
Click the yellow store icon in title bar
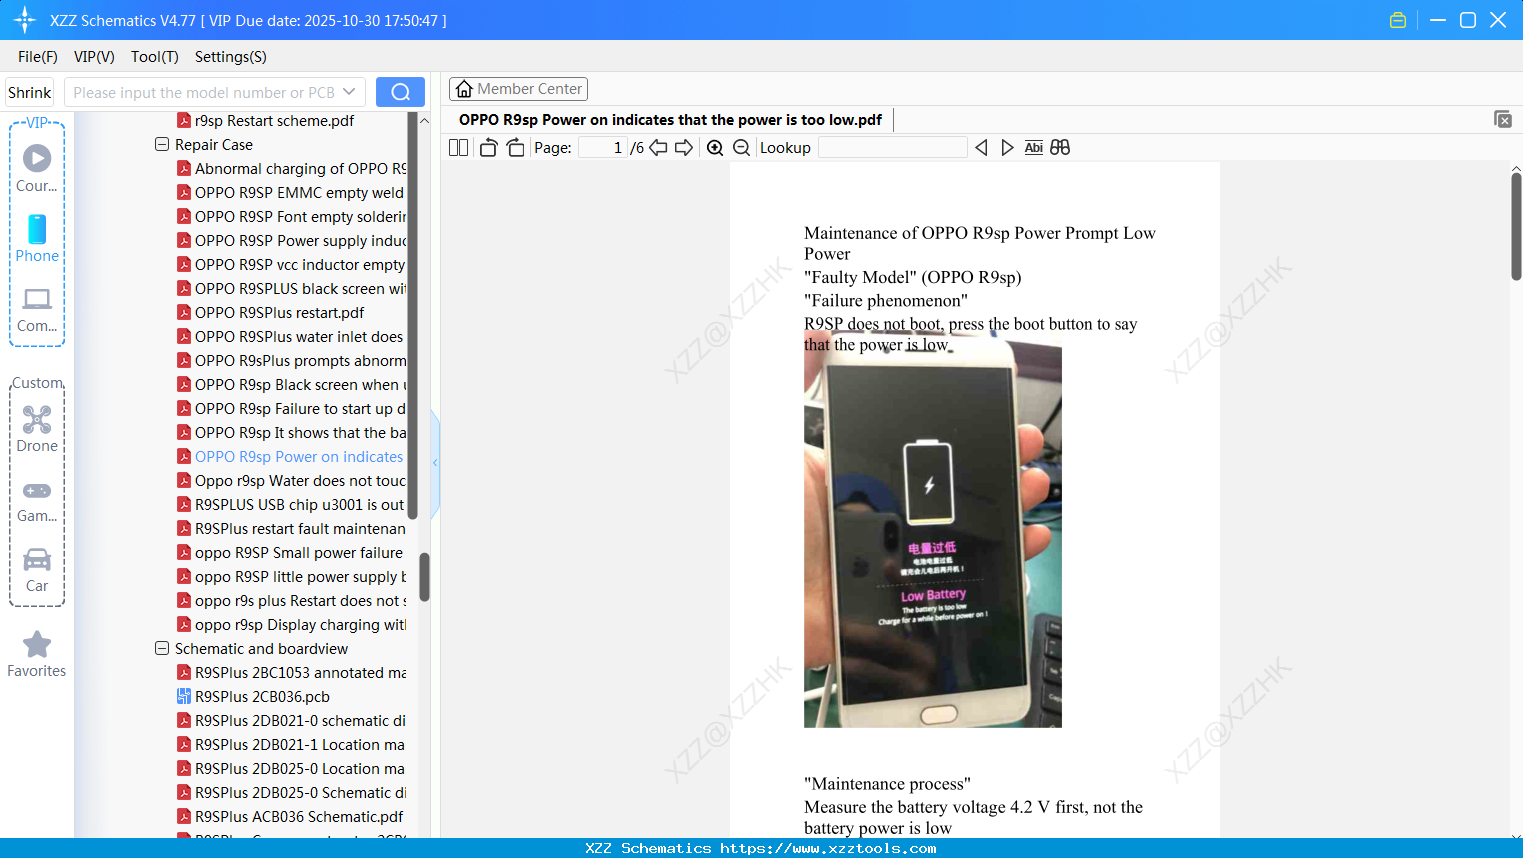pyautogui.click(x=1398, y=20)
